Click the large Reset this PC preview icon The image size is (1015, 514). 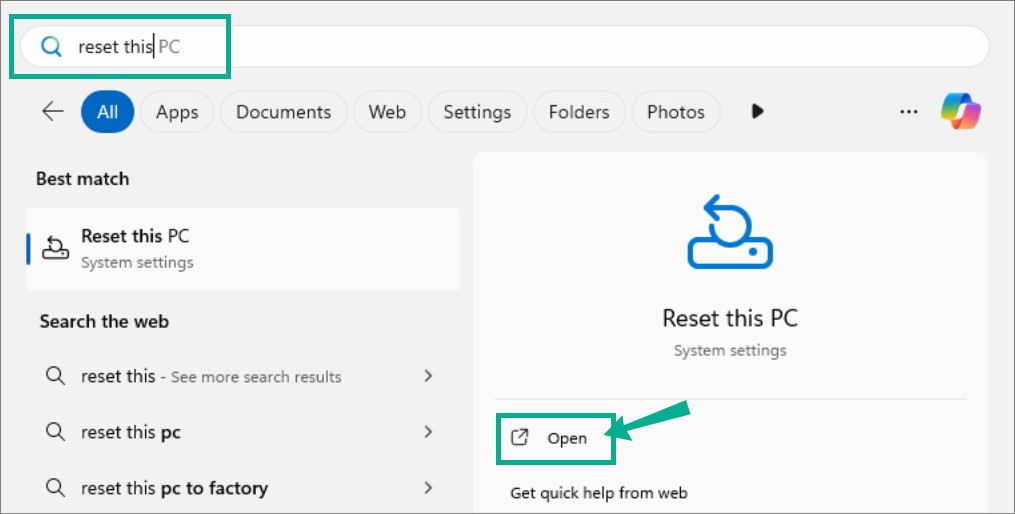click(x=730, y=232)
